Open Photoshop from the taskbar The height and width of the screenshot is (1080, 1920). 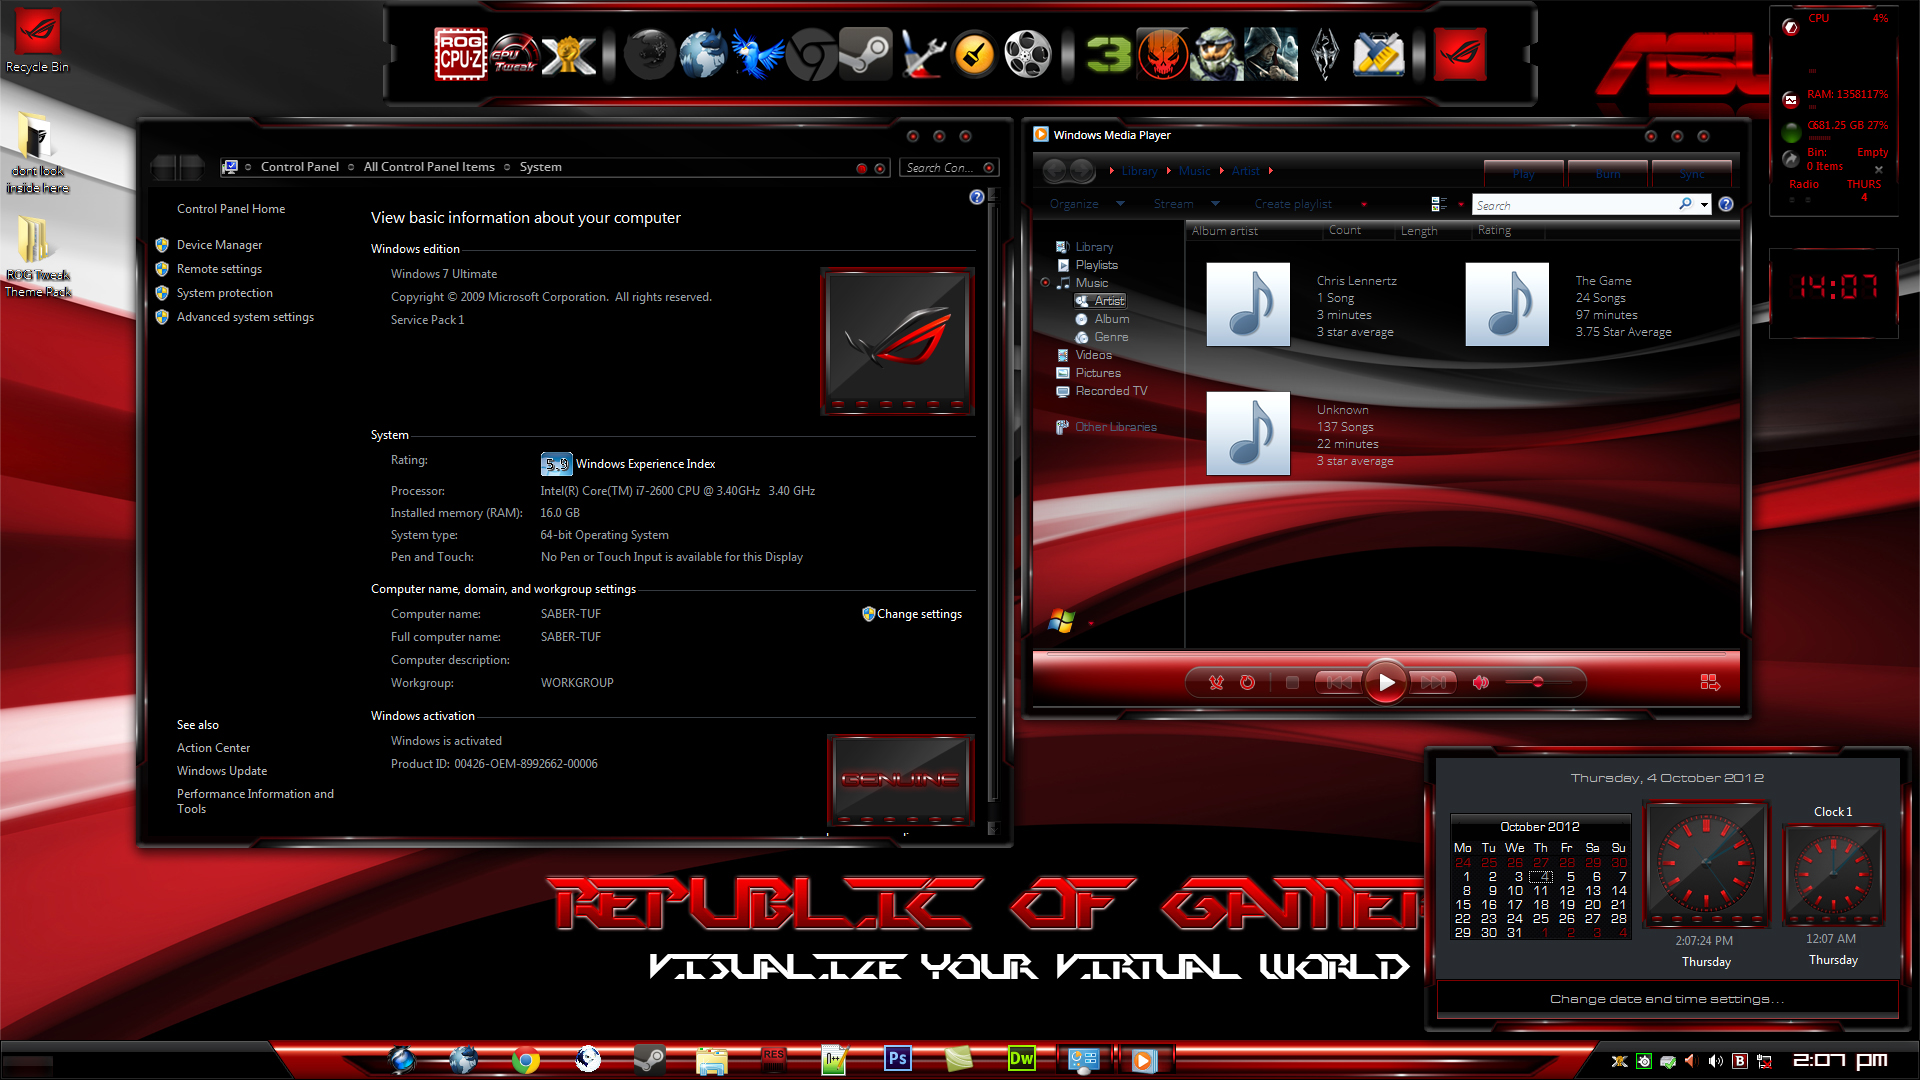tap(897, 1058)
